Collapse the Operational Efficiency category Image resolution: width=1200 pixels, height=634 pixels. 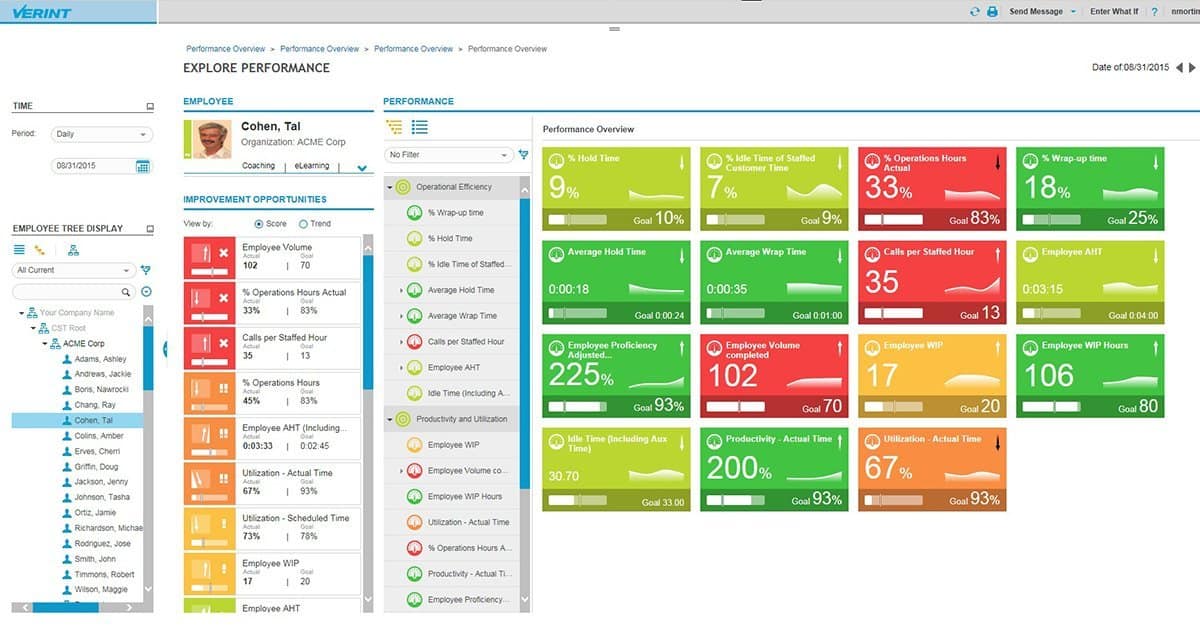[390, 186]
